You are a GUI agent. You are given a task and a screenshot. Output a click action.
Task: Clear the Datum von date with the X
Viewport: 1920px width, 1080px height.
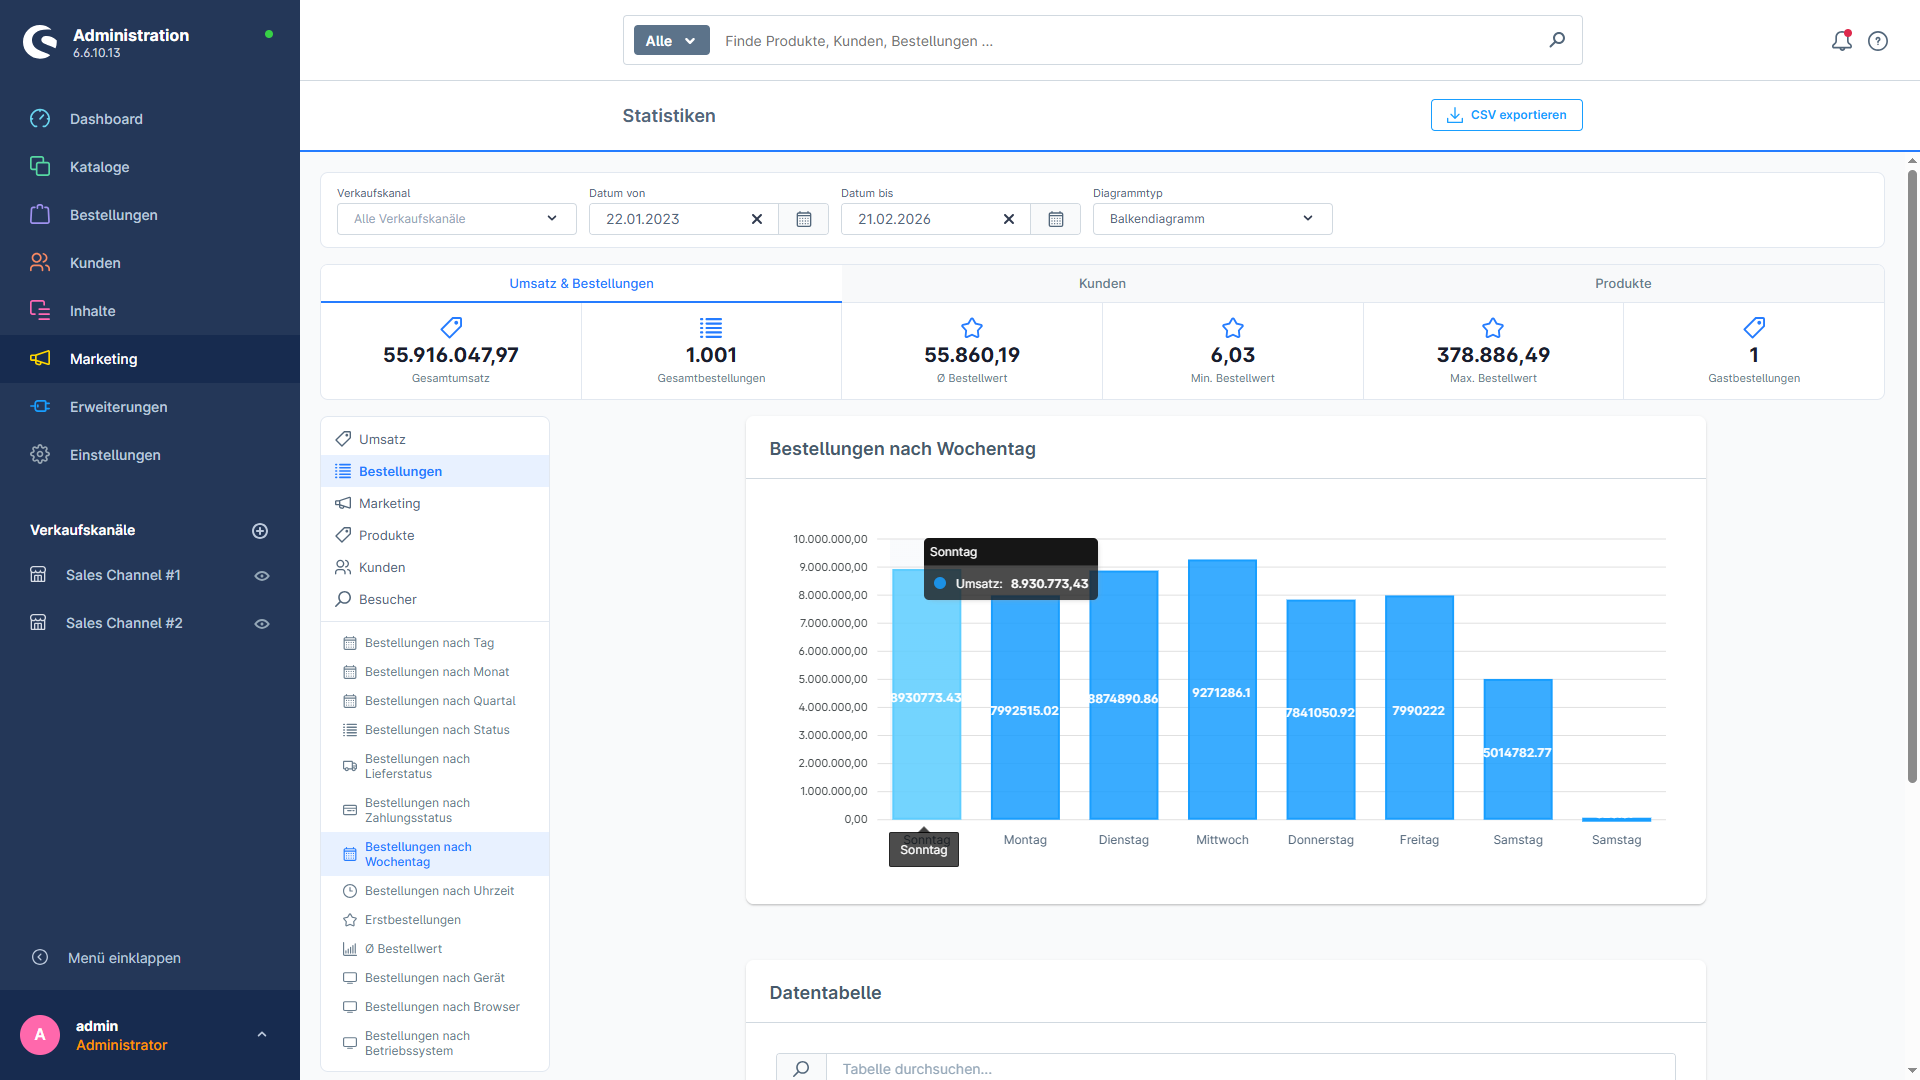click(757, 219)
